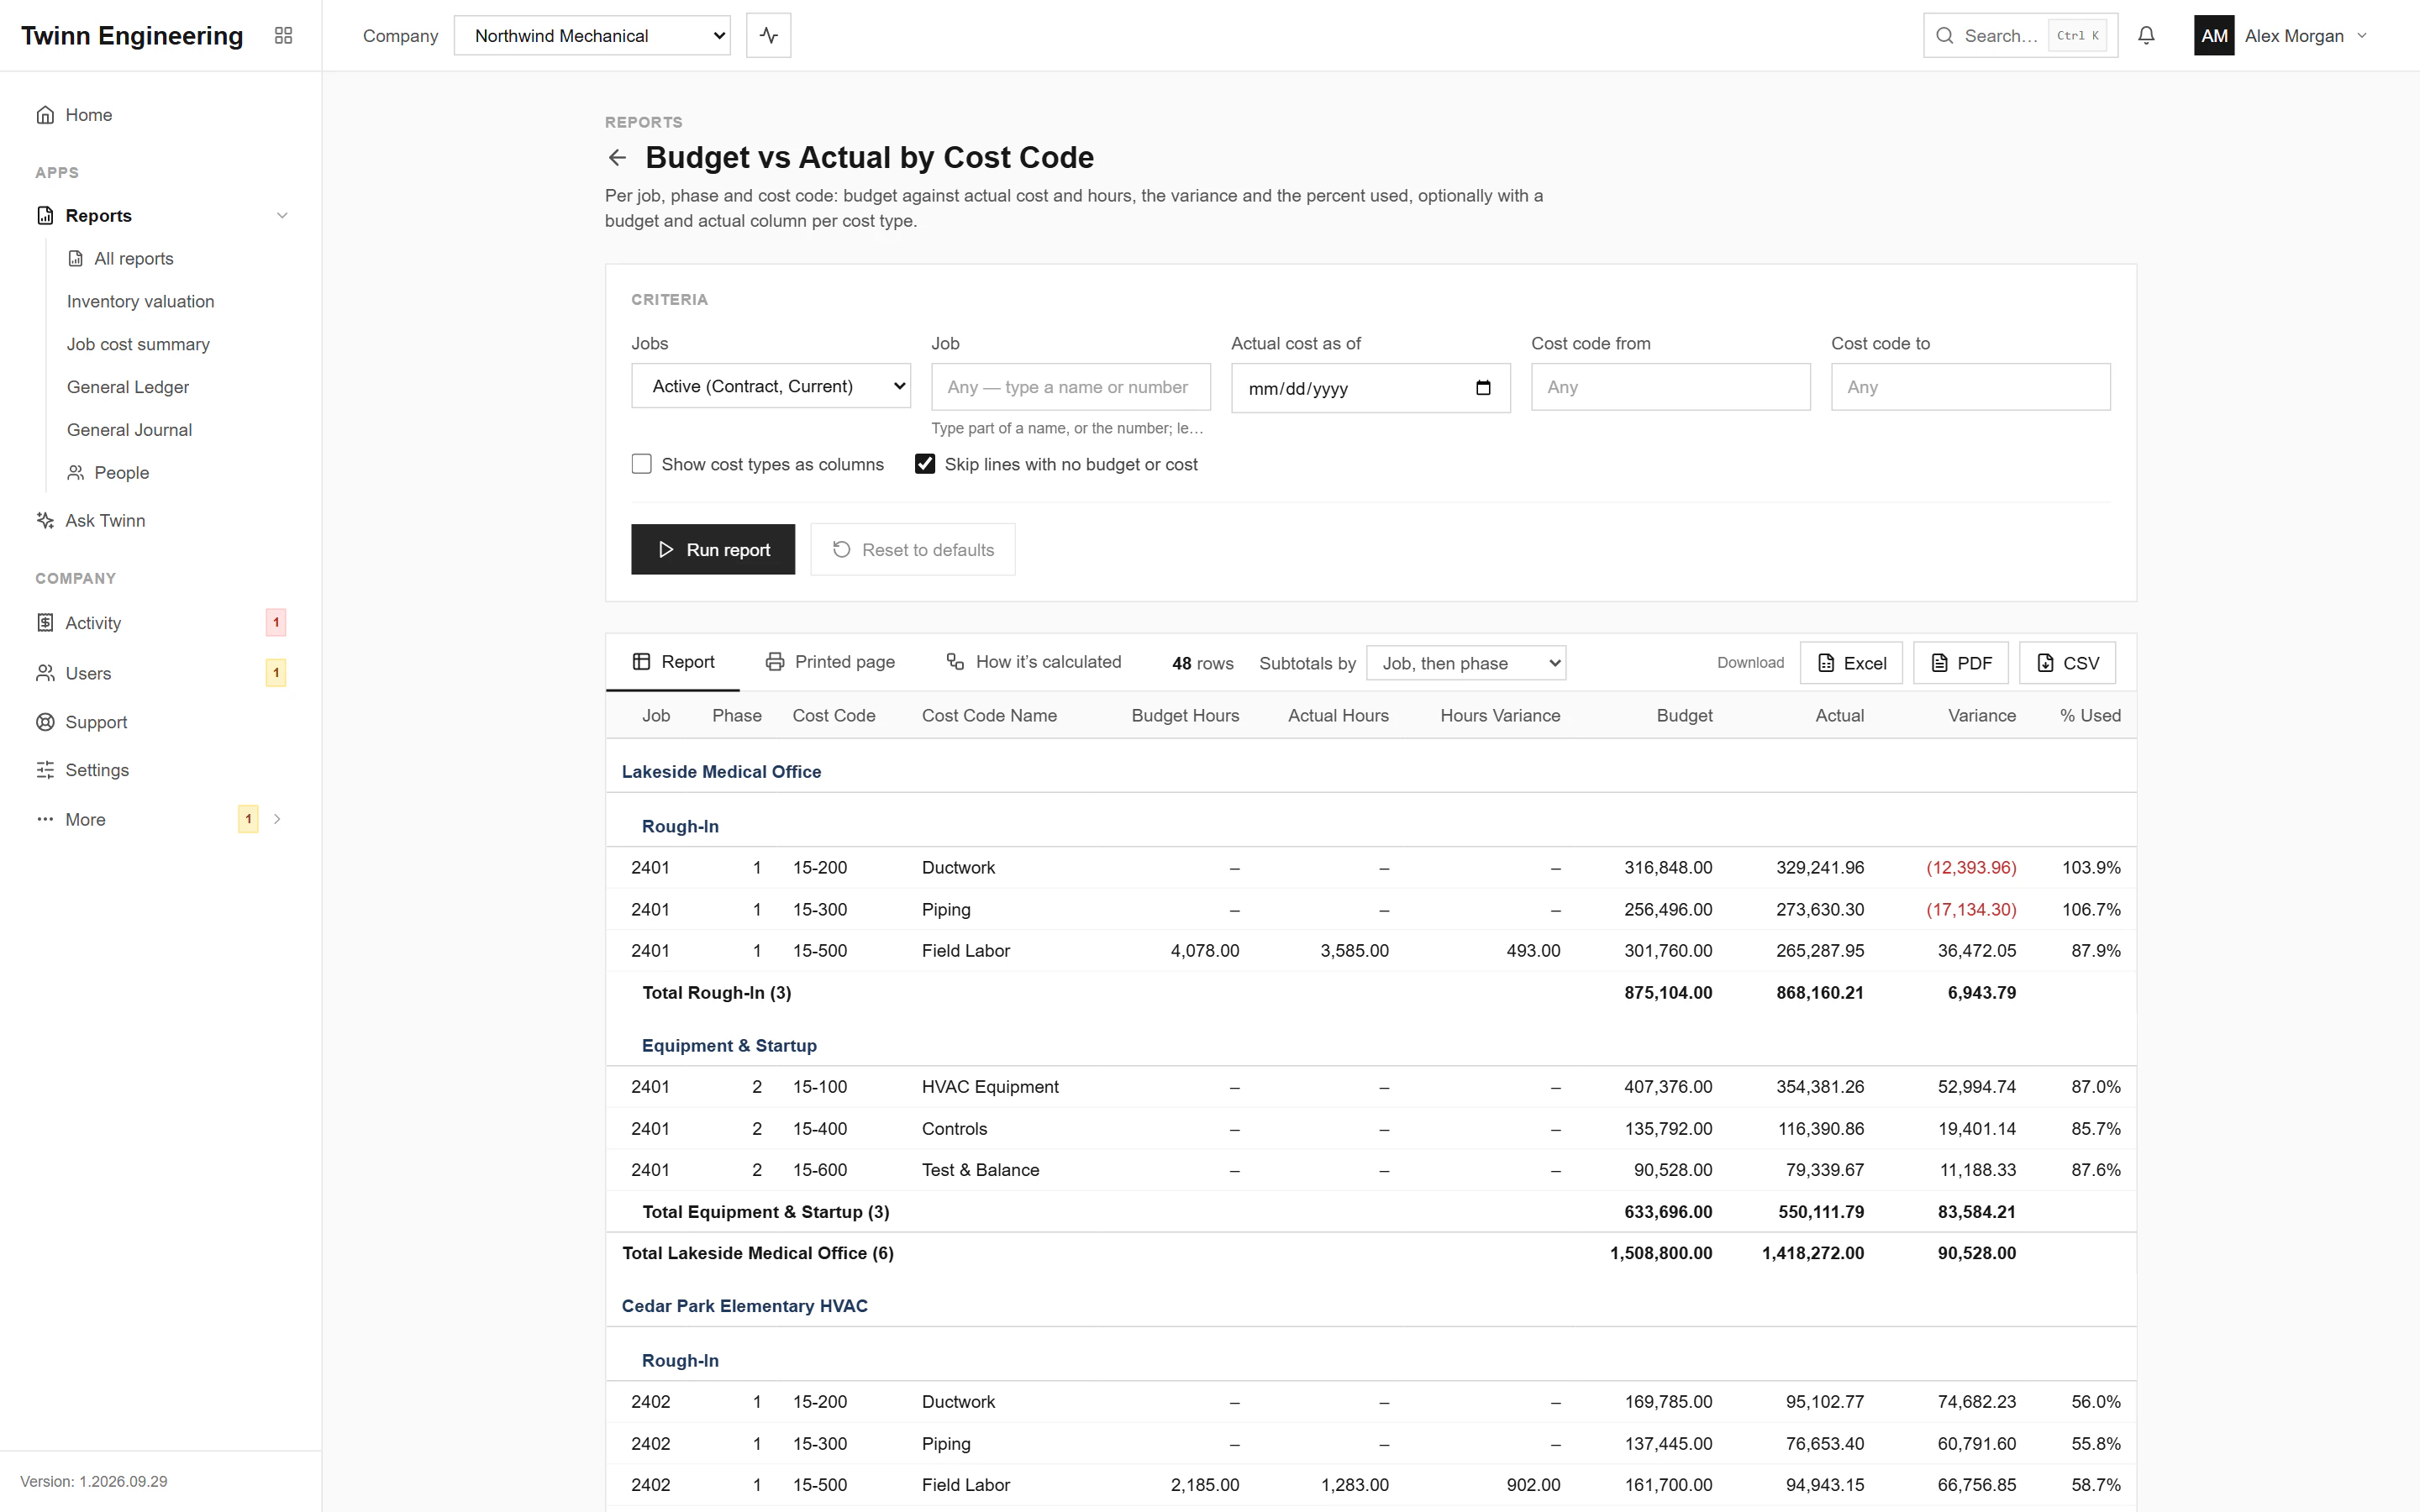Click the Cost Code Name column header

click(x=989, y=716)
